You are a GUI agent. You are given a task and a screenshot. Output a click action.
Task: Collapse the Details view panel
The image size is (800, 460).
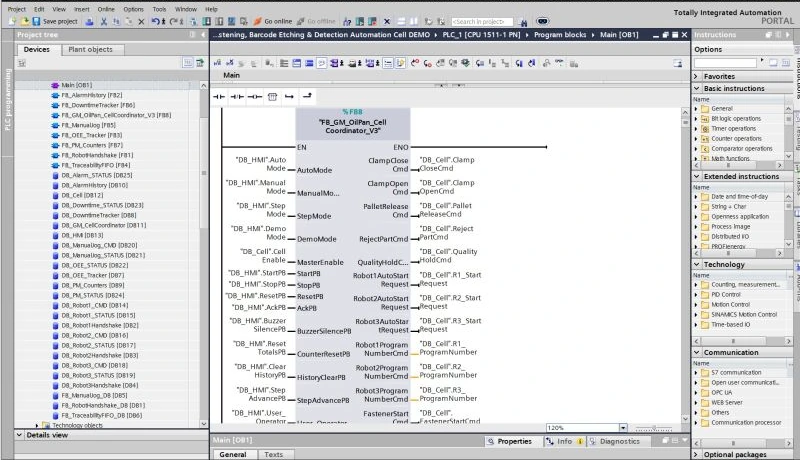pos(19,435)
